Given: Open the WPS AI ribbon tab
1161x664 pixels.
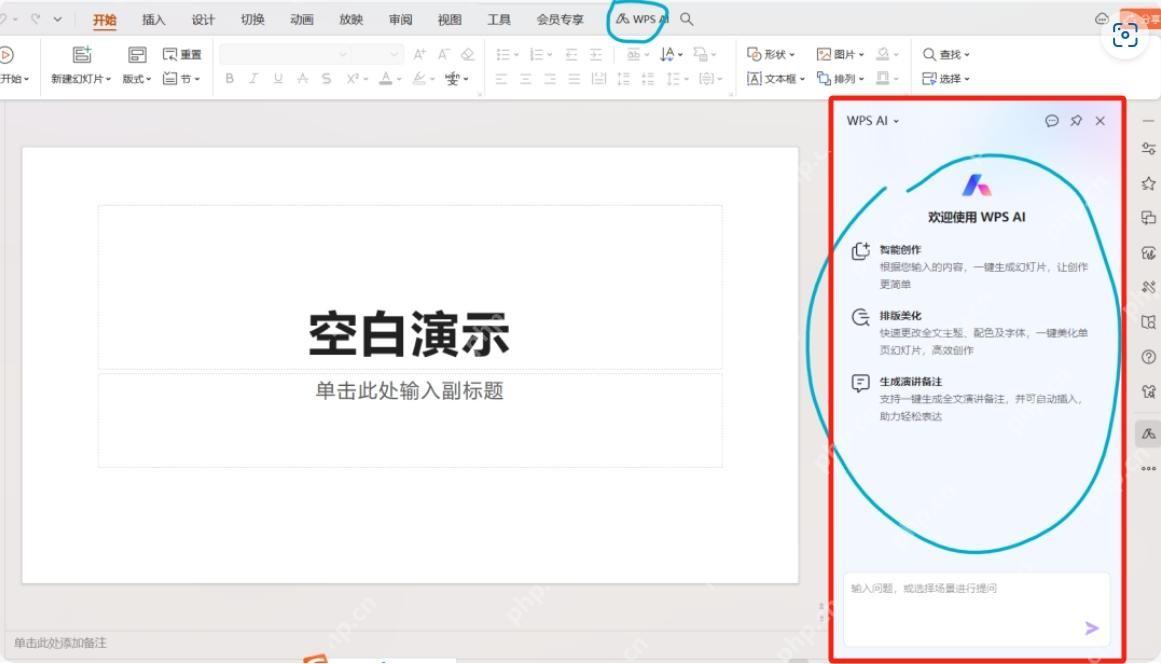Looking at the screenshot, I should [641, 19].
